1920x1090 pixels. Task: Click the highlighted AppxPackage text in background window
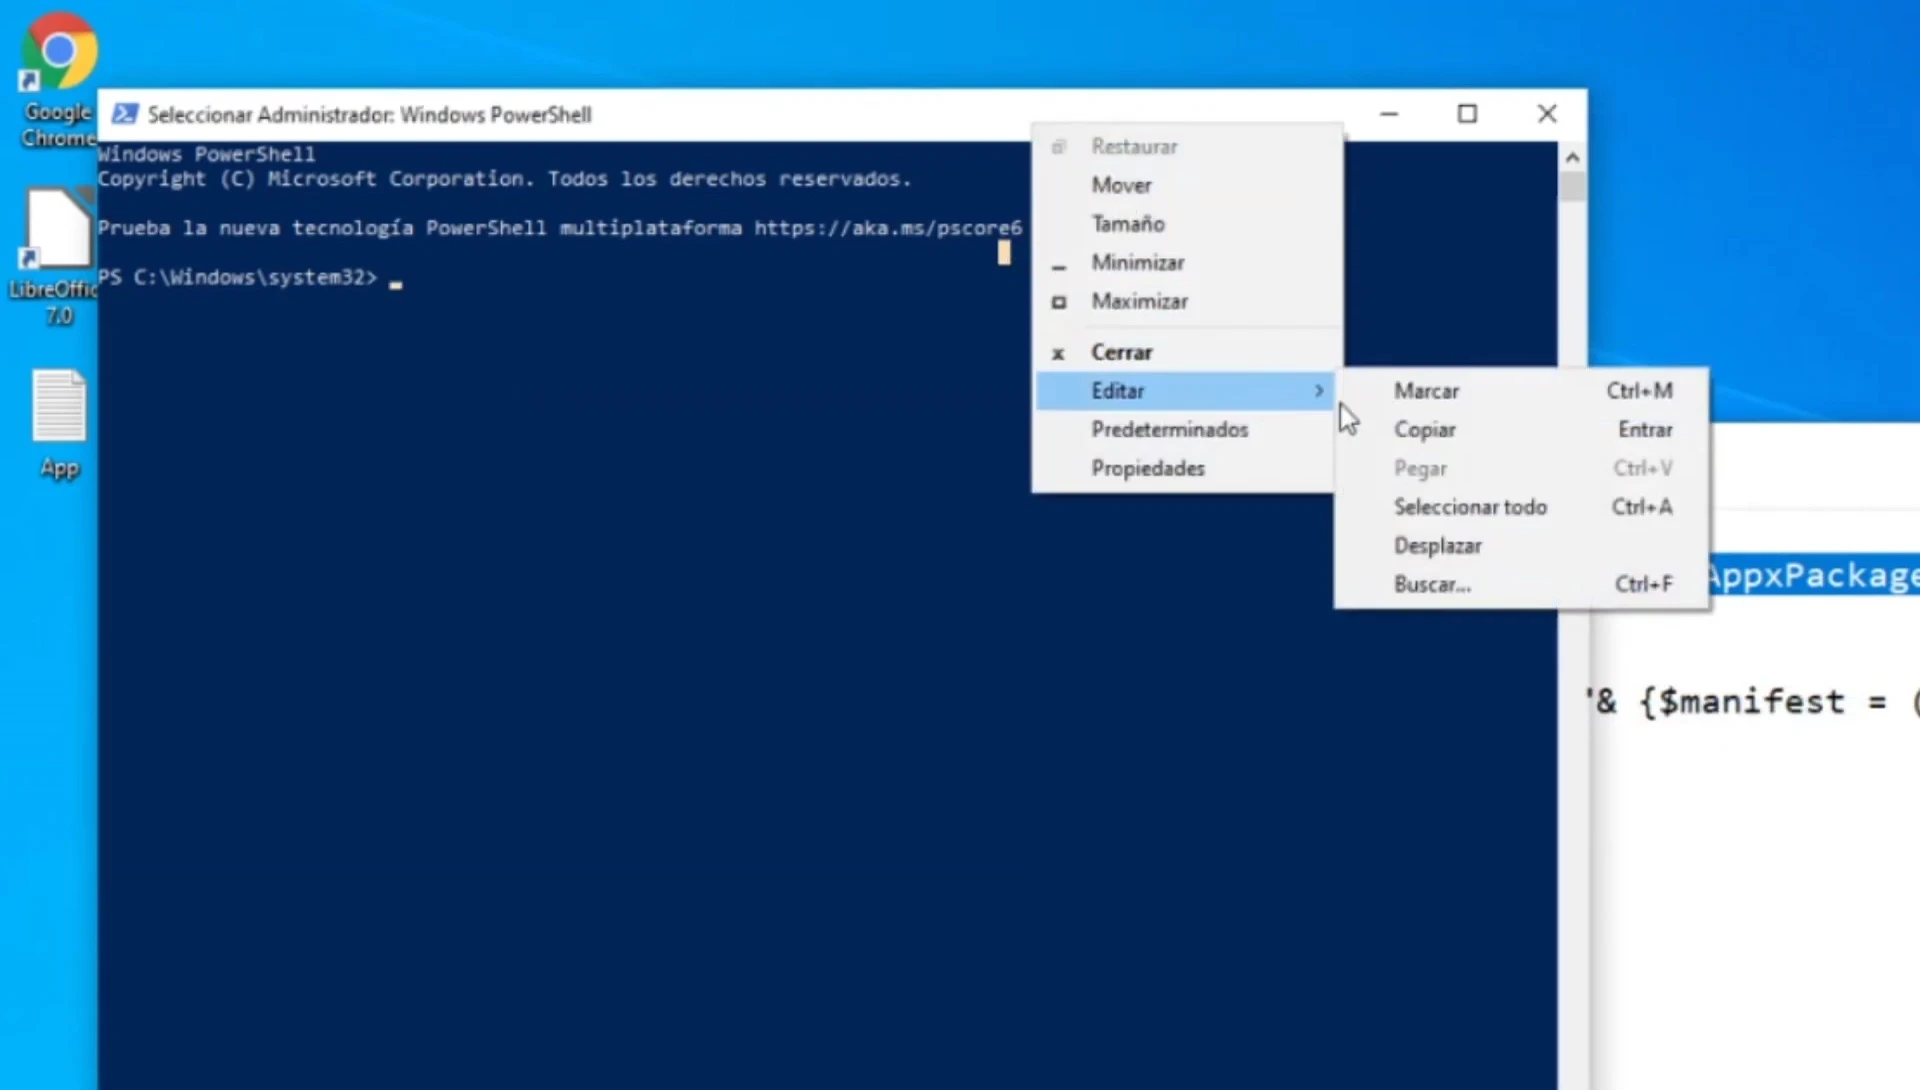[1813, 575]
